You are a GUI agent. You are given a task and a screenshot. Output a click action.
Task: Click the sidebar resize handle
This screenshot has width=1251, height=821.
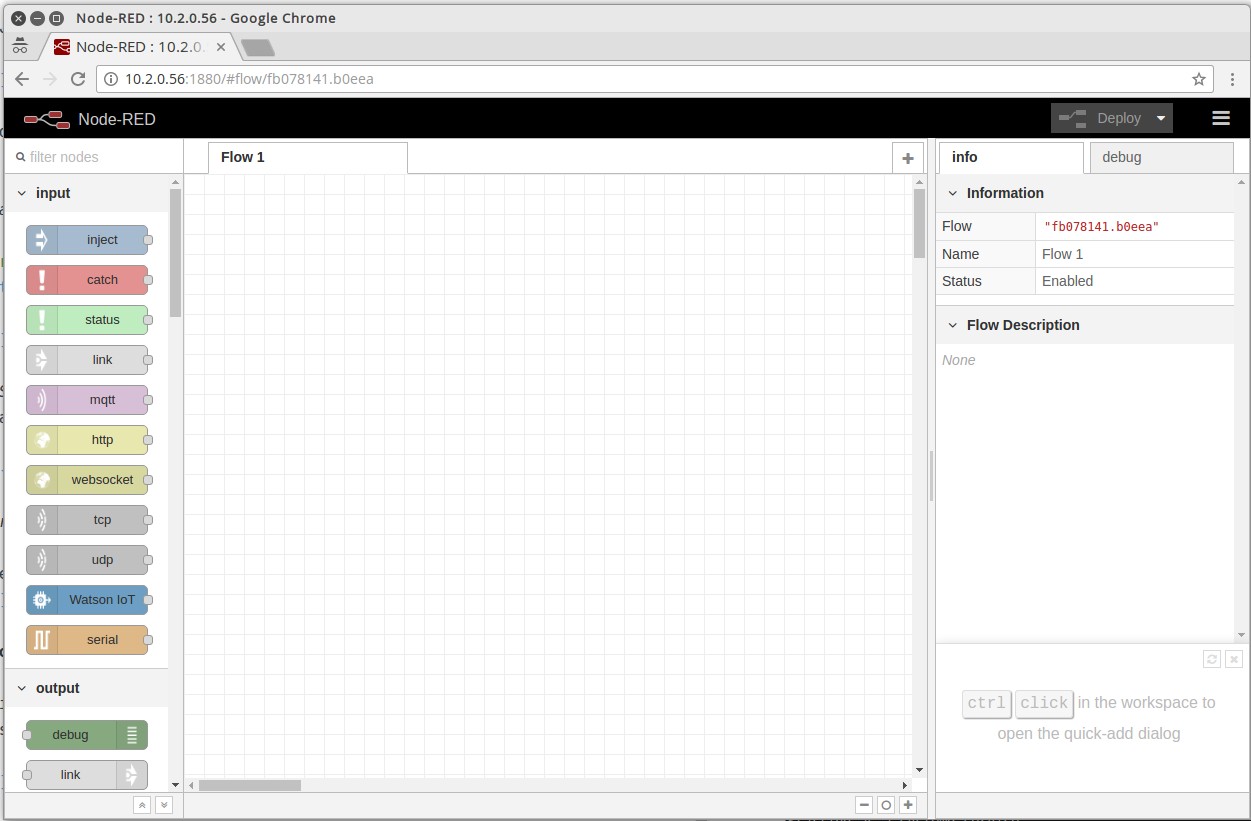(931, 476)
